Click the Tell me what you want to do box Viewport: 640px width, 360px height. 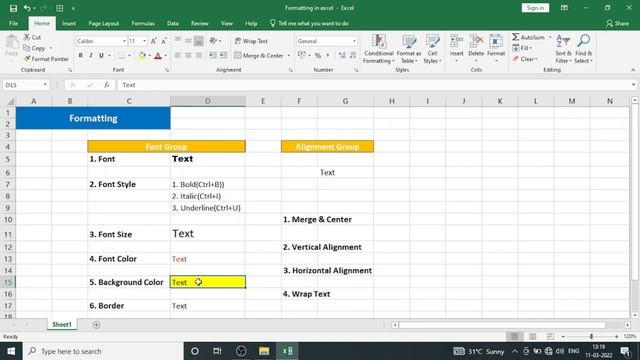(309, 24)
